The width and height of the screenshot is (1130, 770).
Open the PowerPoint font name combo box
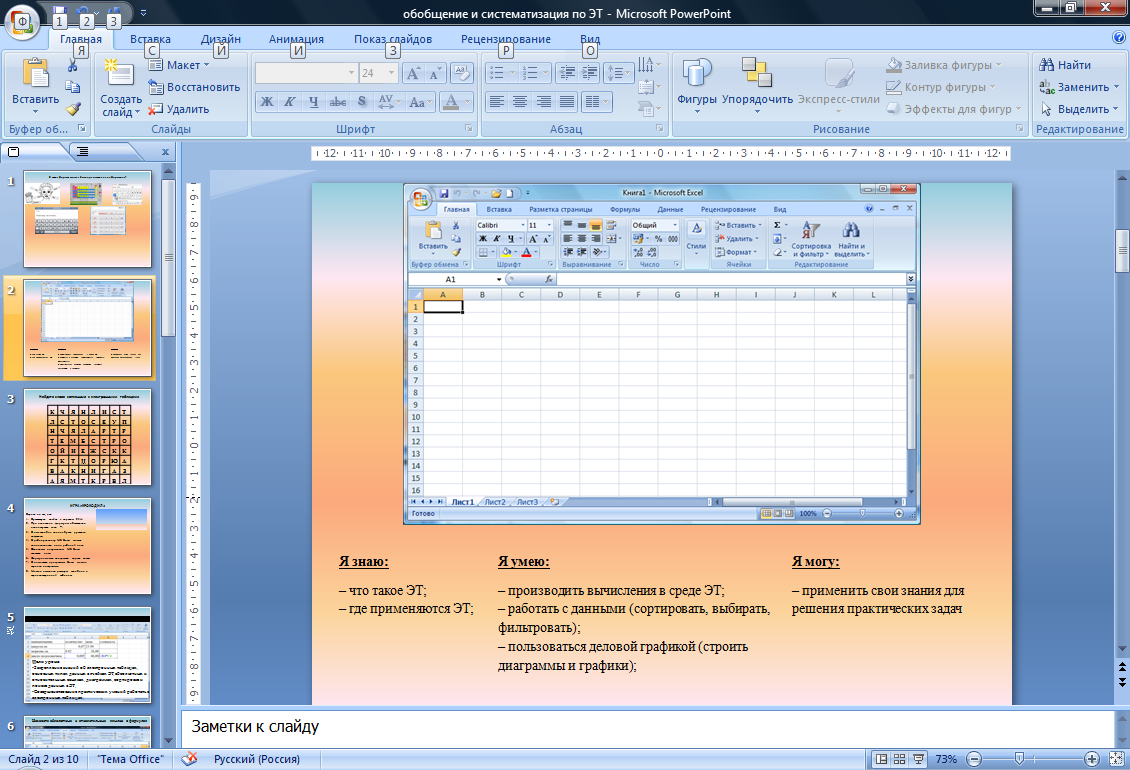[x=306, y=73]
